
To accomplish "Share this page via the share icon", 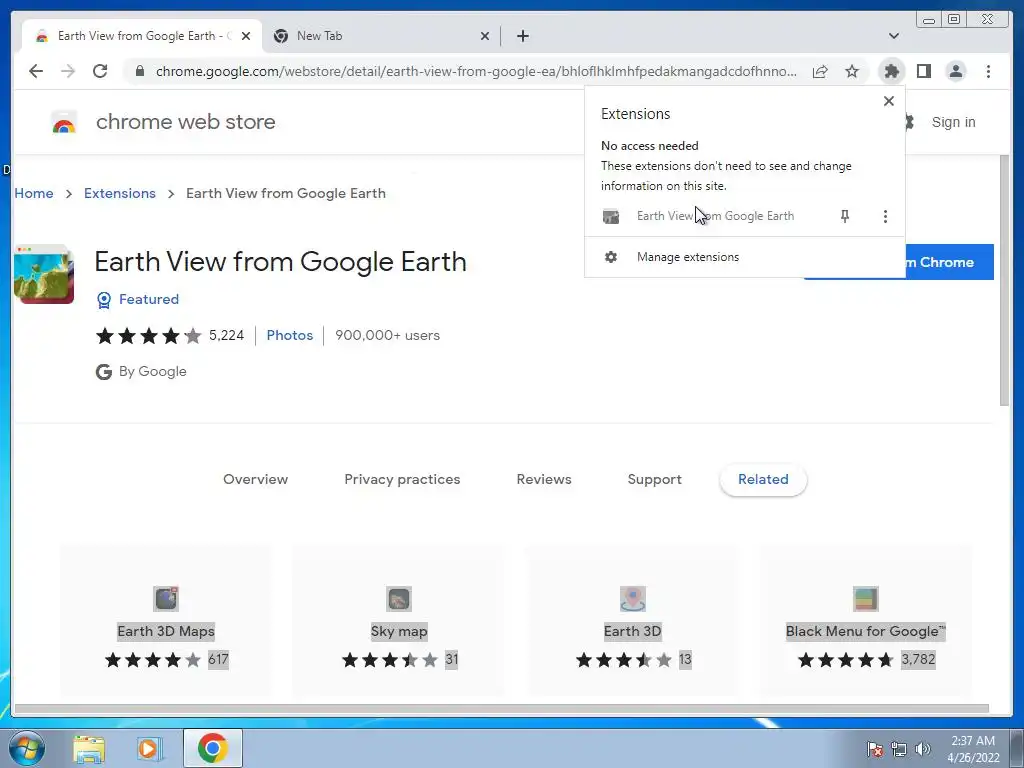I will 820,71.
